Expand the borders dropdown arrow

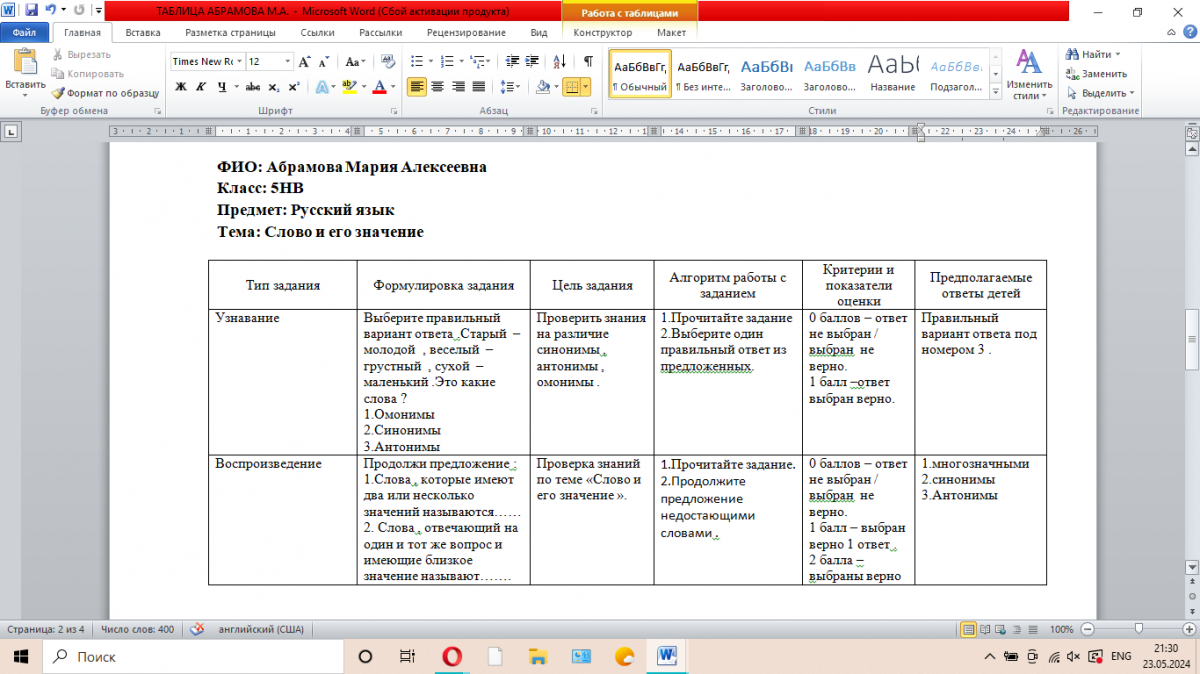[x=586, y=87]
